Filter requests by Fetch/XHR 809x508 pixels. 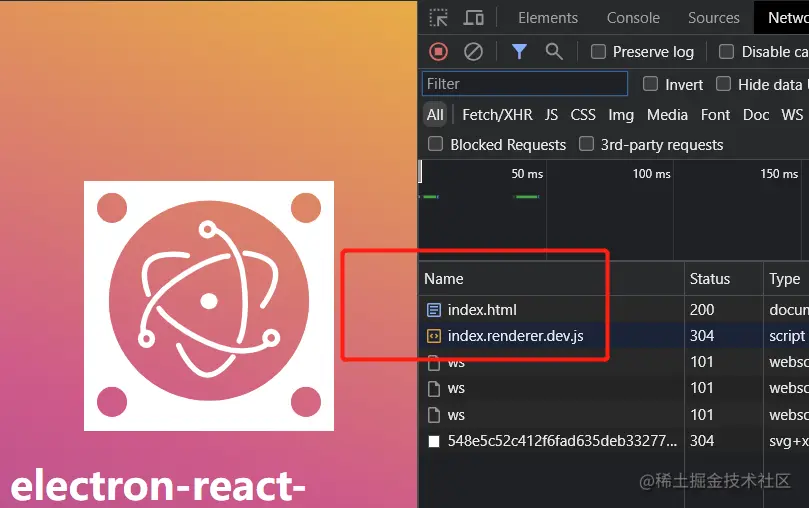[x=497, y=114]
